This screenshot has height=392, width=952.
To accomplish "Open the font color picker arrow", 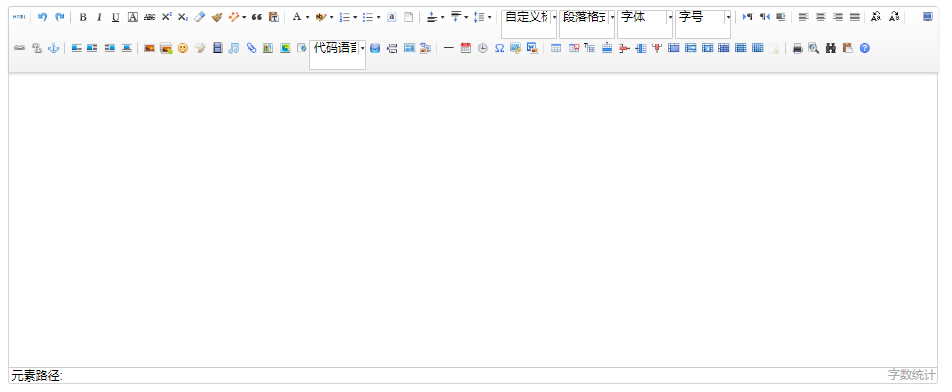I will point(307,17).
